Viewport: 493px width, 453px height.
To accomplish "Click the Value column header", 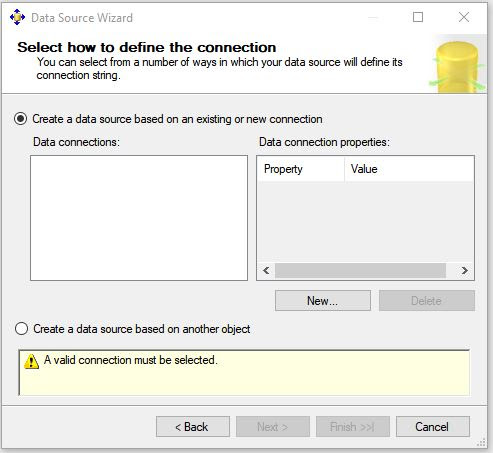I will (x=409, y=169).
